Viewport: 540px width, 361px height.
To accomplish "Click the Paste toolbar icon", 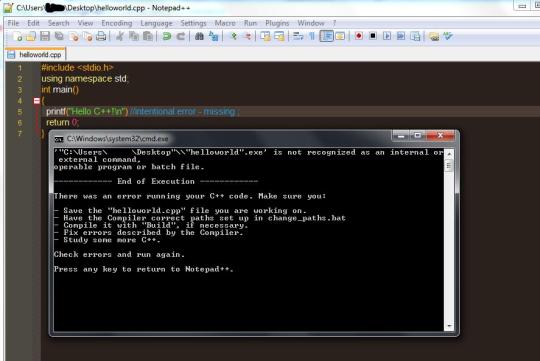I will 148,36.
